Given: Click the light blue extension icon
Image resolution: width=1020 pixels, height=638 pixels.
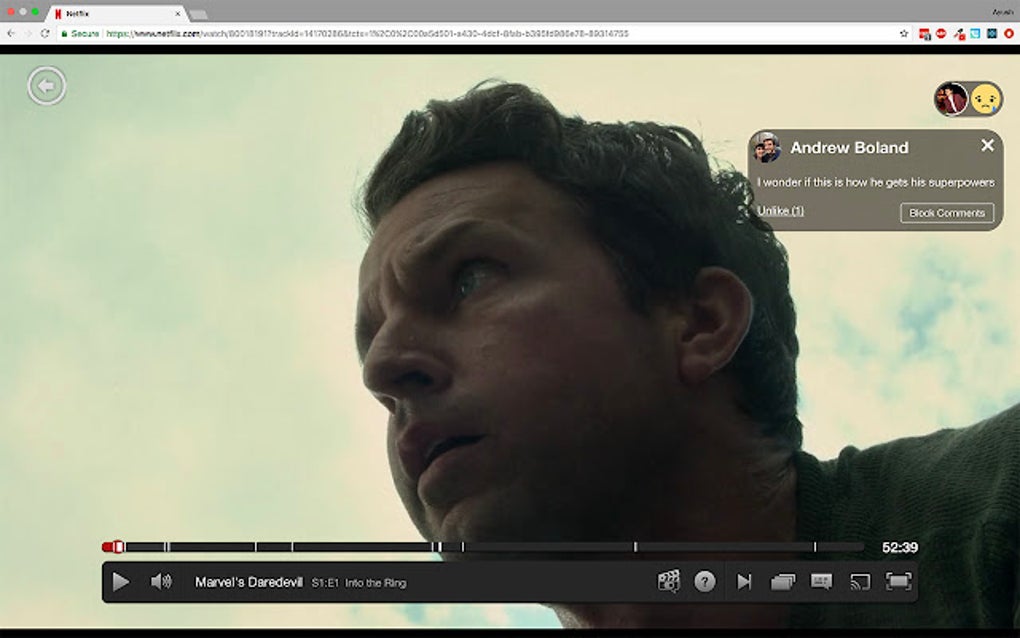Looking at the screenshot, I should click(x=975, y=33).
